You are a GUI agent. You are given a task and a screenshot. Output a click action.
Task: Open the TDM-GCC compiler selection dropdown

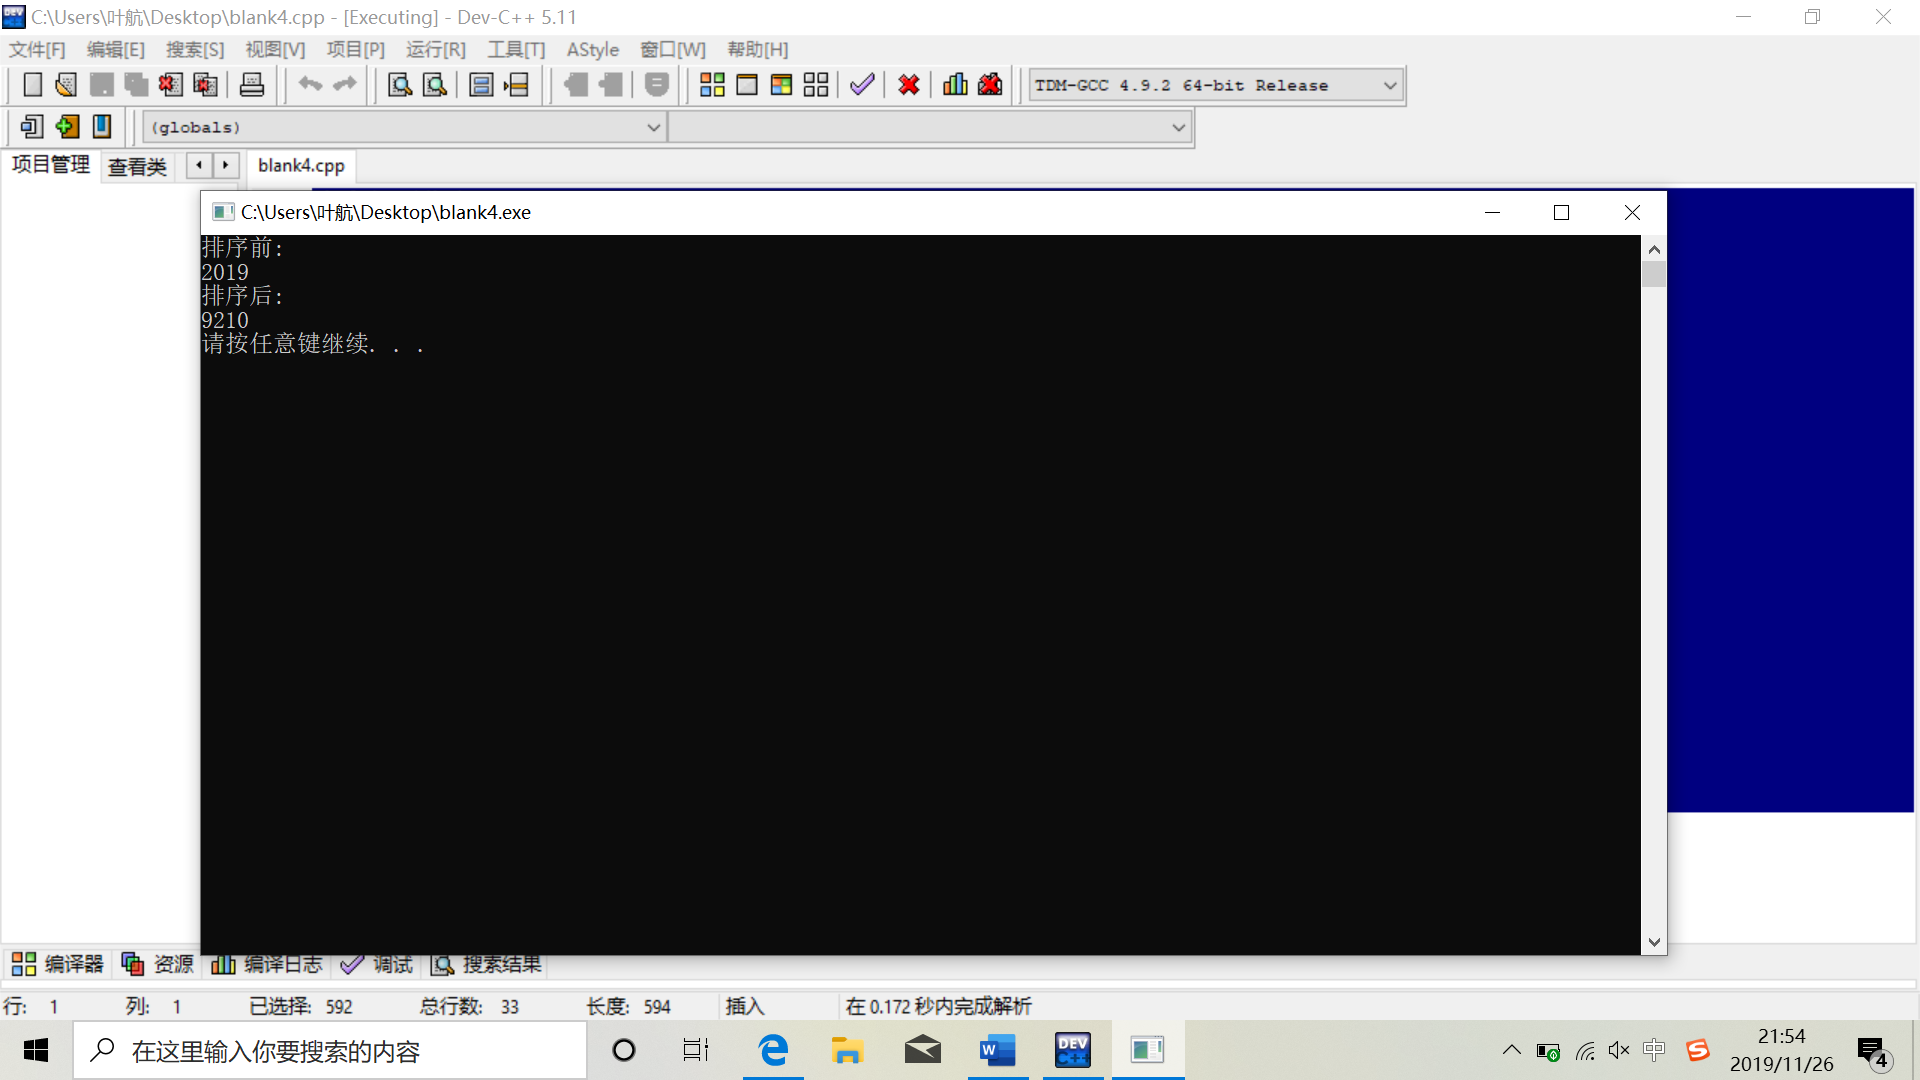(x=1389, y=86)
